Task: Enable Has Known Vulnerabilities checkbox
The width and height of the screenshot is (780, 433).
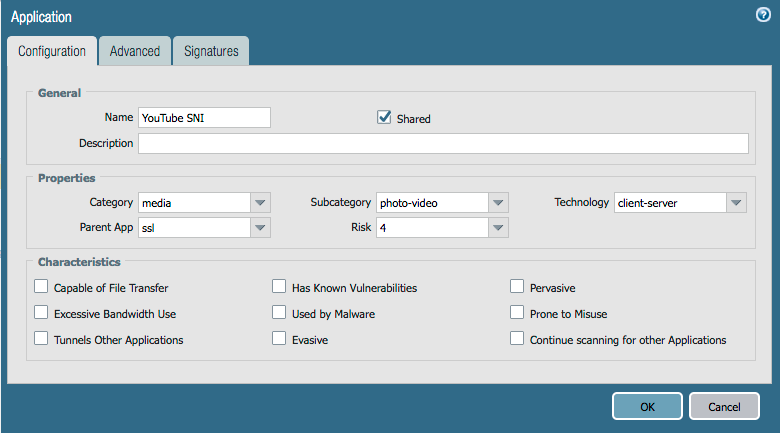Action: click(x=279, y=287)
